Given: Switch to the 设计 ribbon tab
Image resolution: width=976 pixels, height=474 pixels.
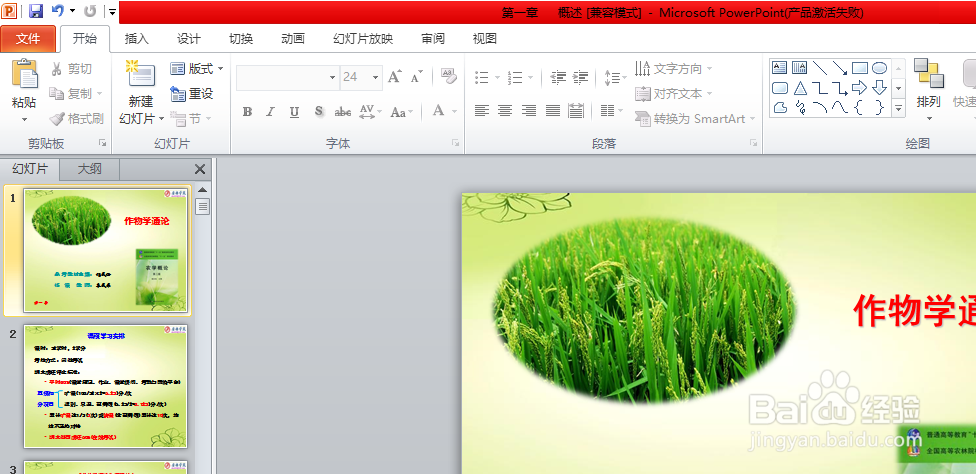Looking at the screenshot, I should (189, 39).
